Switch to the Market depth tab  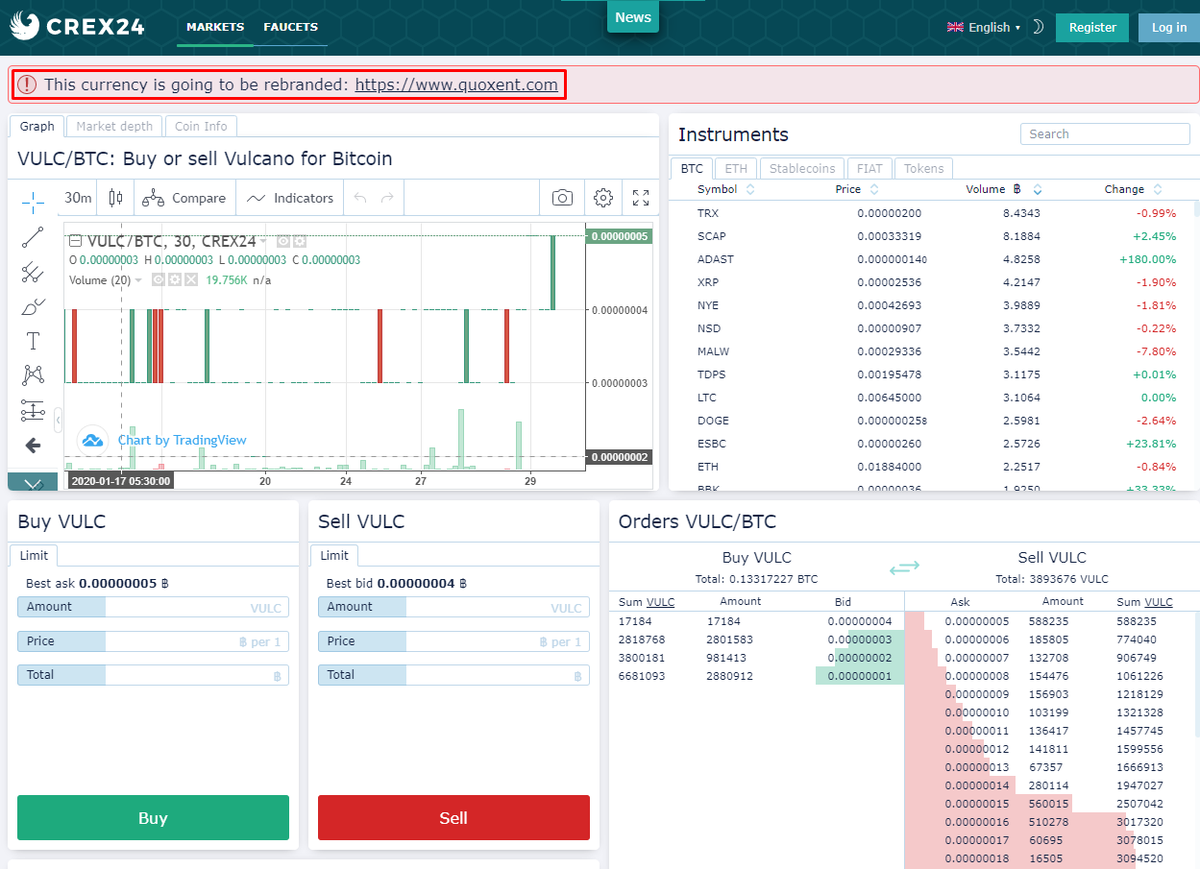tap(115, 126)
